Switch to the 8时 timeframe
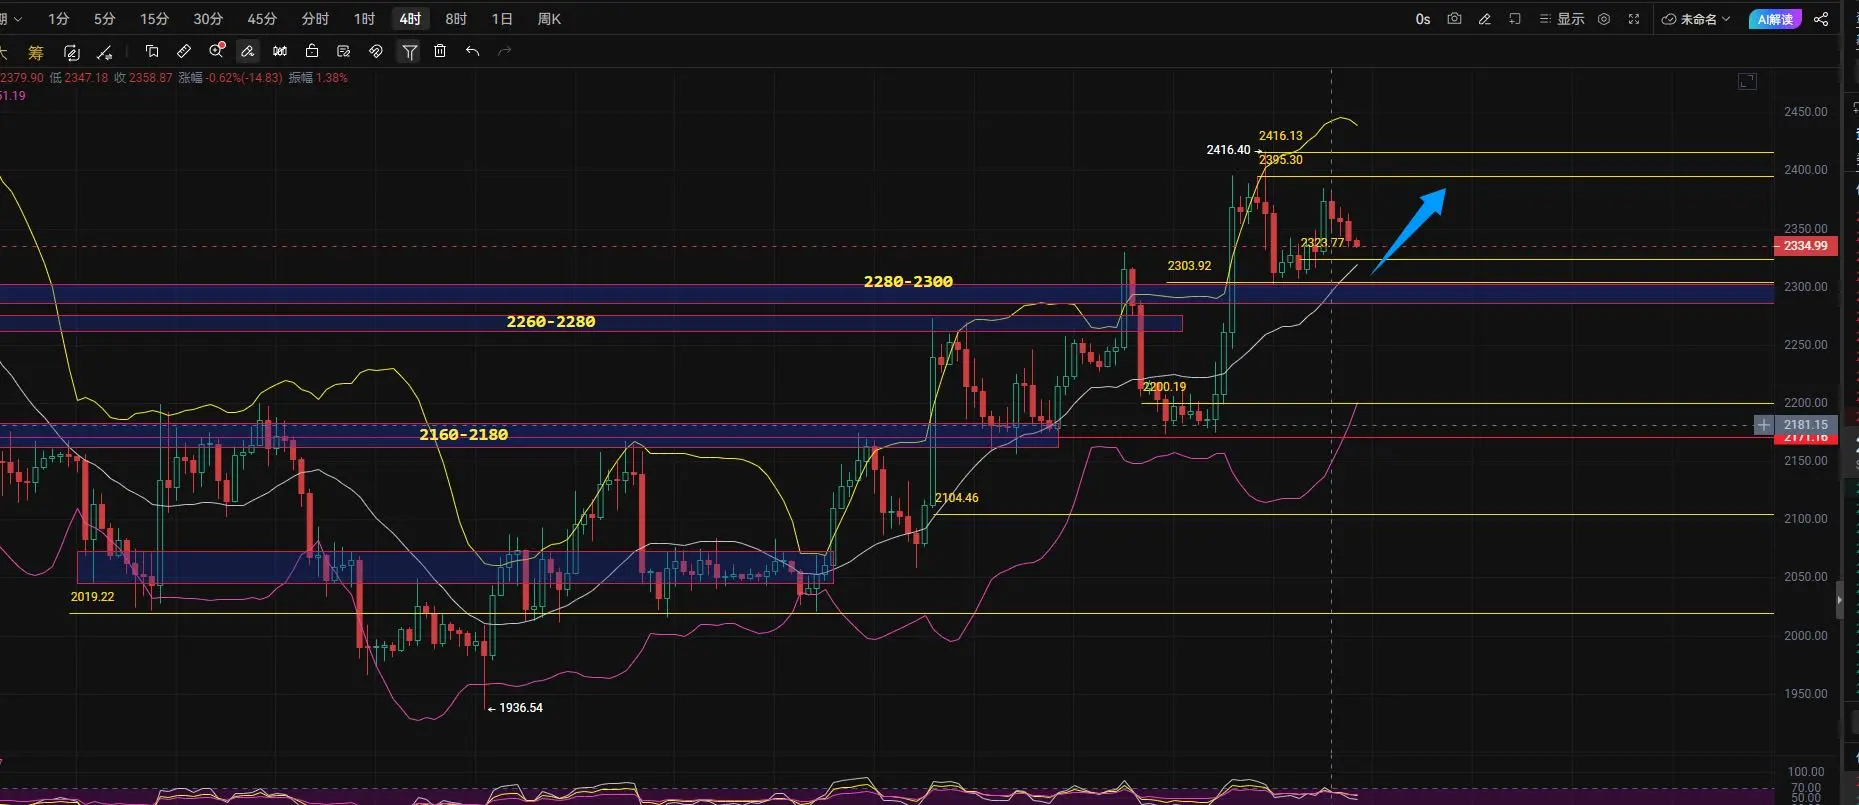 pos(456,19)
